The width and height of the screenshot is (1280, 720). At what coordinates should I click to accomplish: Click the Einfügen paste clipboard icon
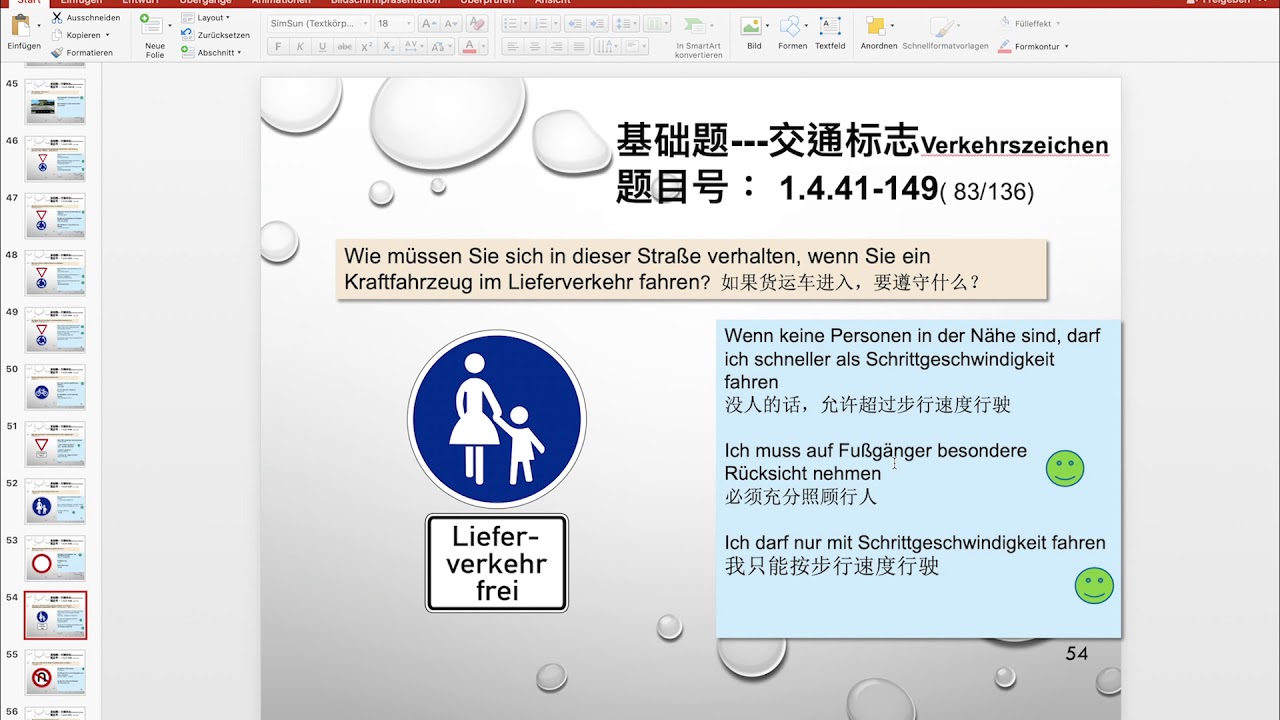[x=20, y=26]
